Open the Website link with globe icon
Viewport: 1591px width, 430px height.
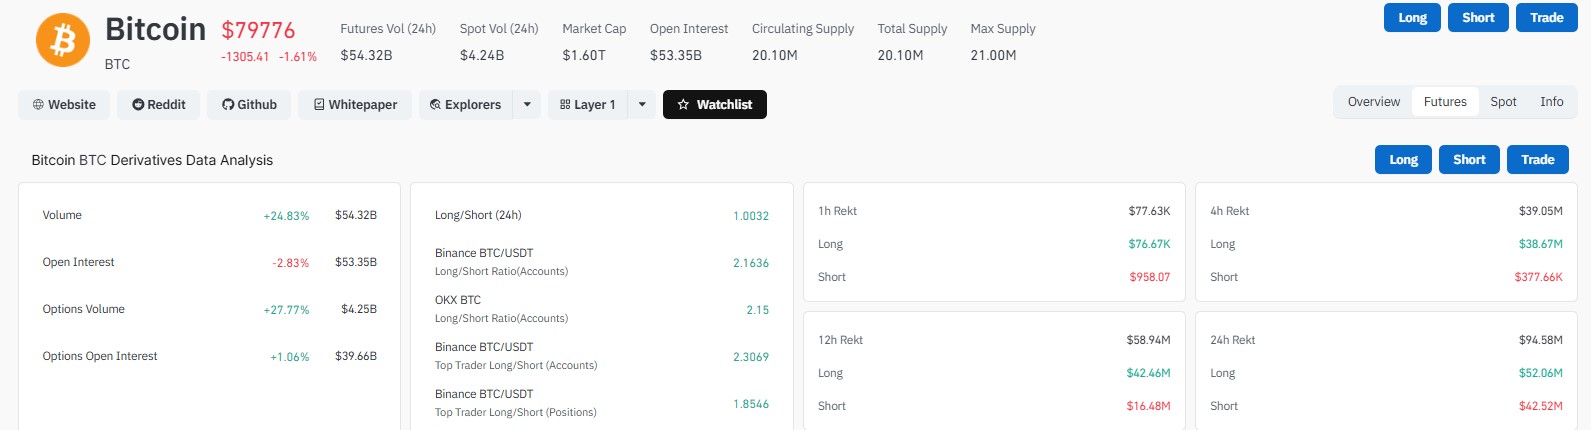tap(64, 105)
